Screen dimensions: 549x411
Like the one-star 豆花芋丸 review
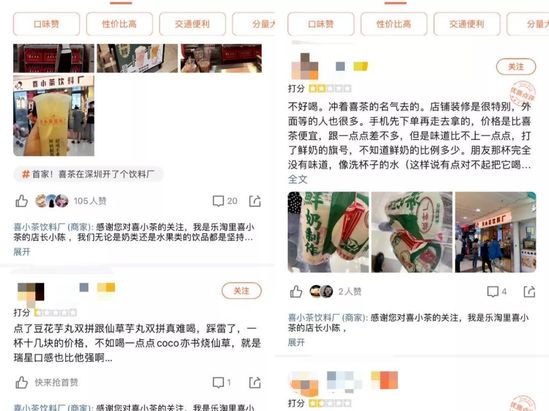coord(21,382)
